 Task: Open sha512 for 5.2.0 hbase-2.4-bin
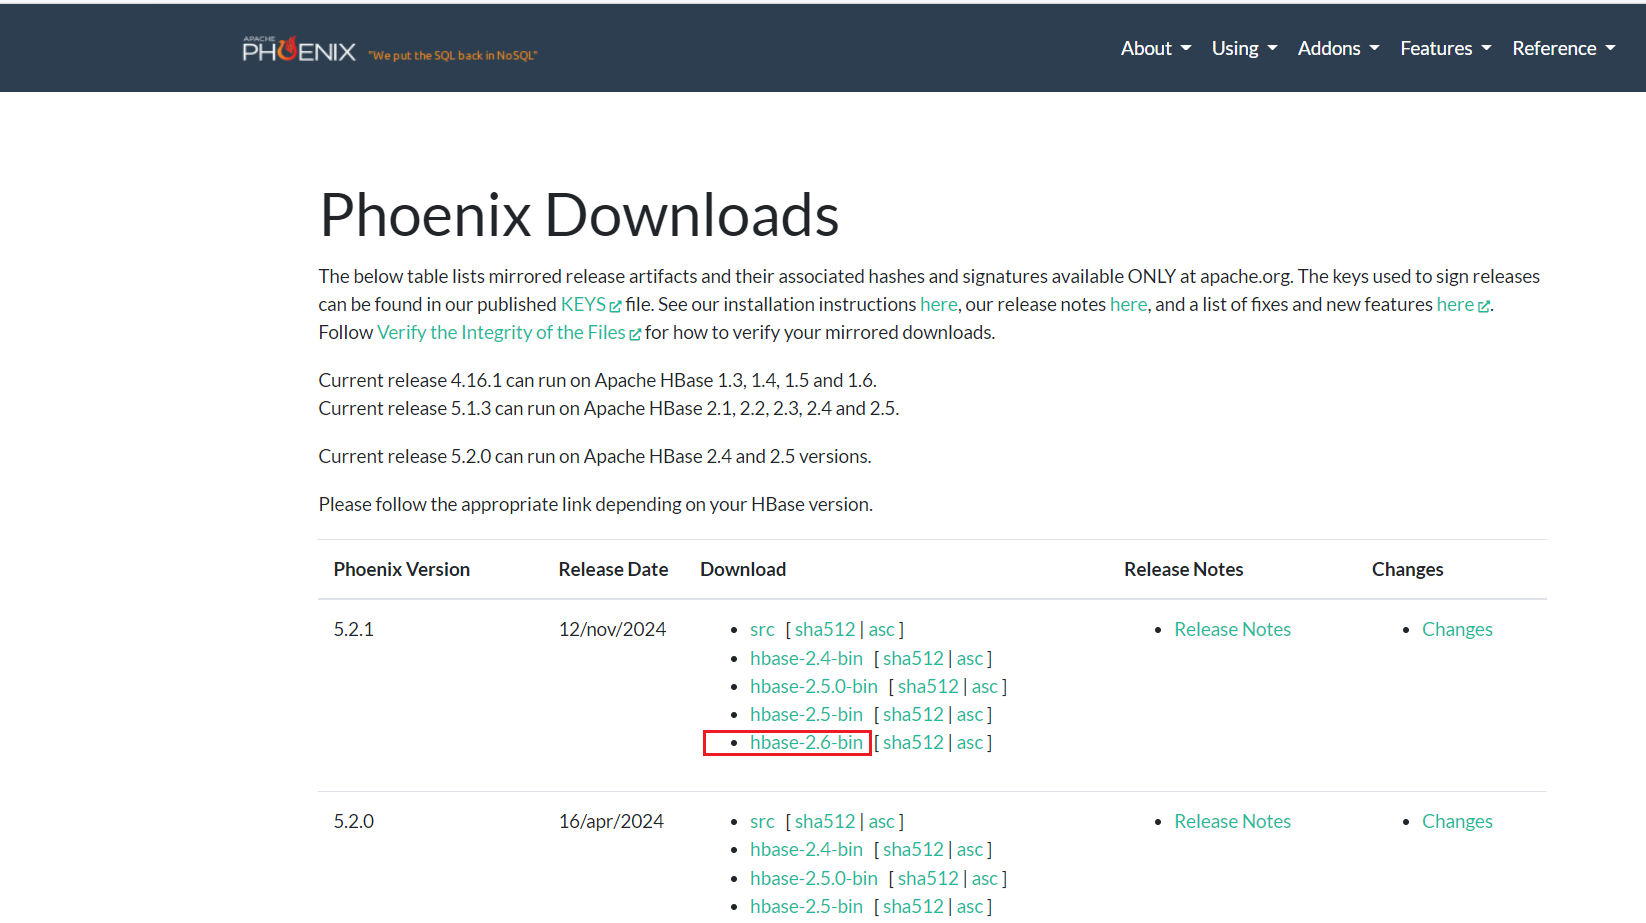913,849
